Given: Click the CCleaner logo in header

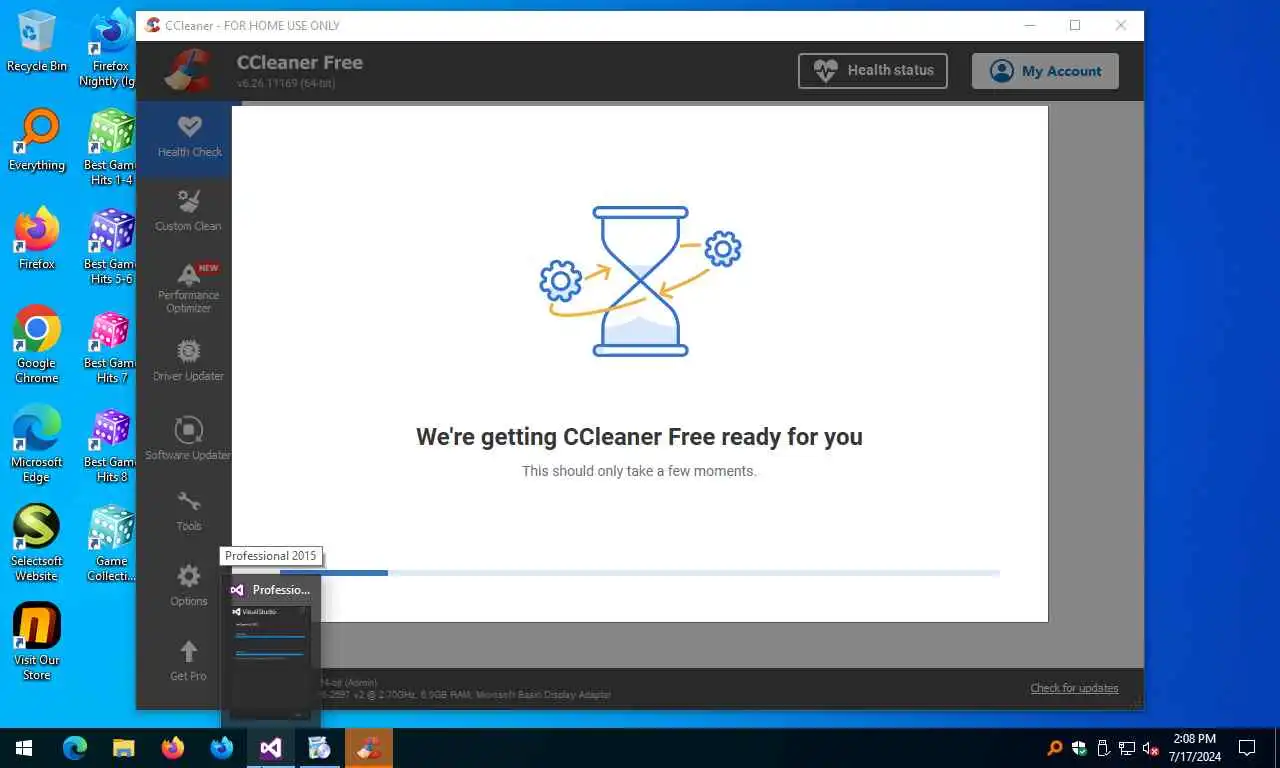Looking at the screenshot, I should click(x=187, y=70).
